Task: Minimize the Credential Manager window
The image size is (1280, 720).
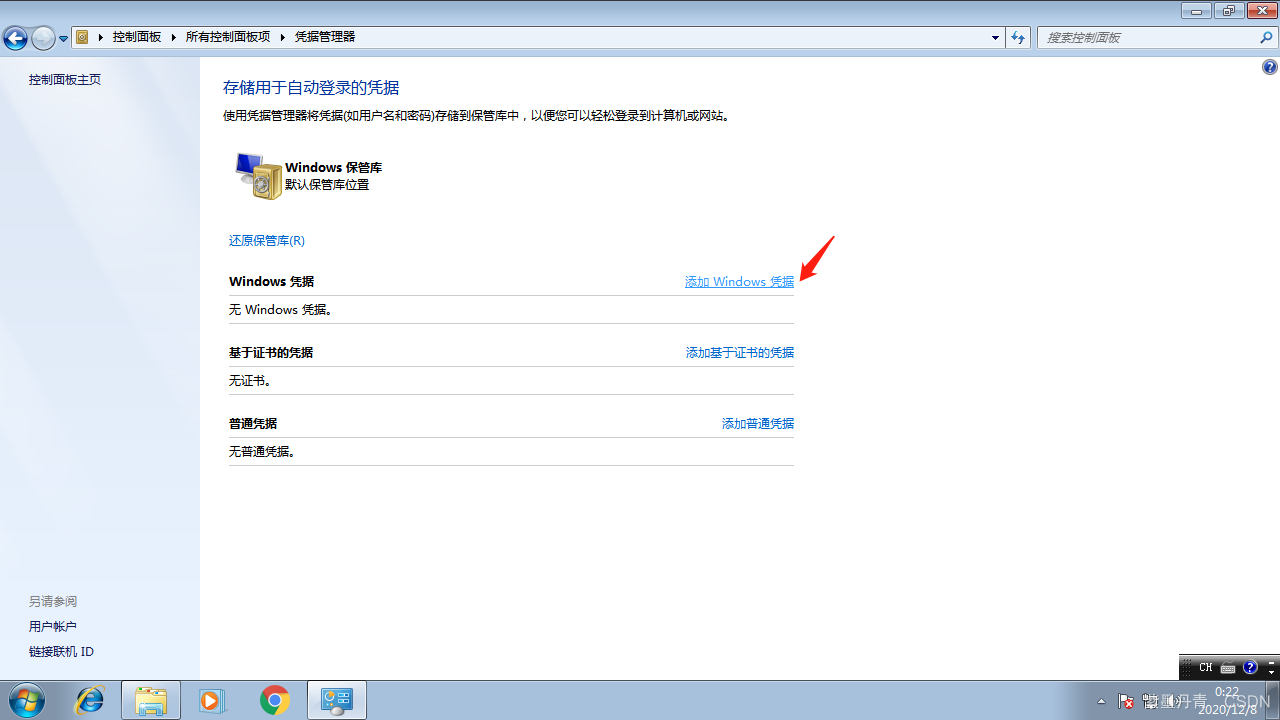Action: click(1196, 10)
